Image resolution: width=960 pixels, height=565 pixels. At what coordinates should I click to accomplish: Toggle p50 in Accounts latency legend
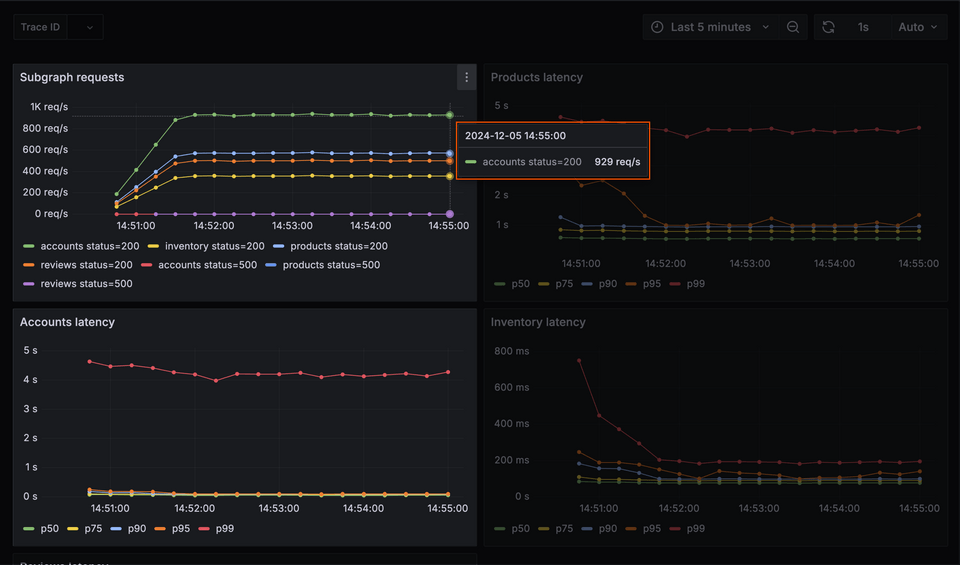coord(50,528)
